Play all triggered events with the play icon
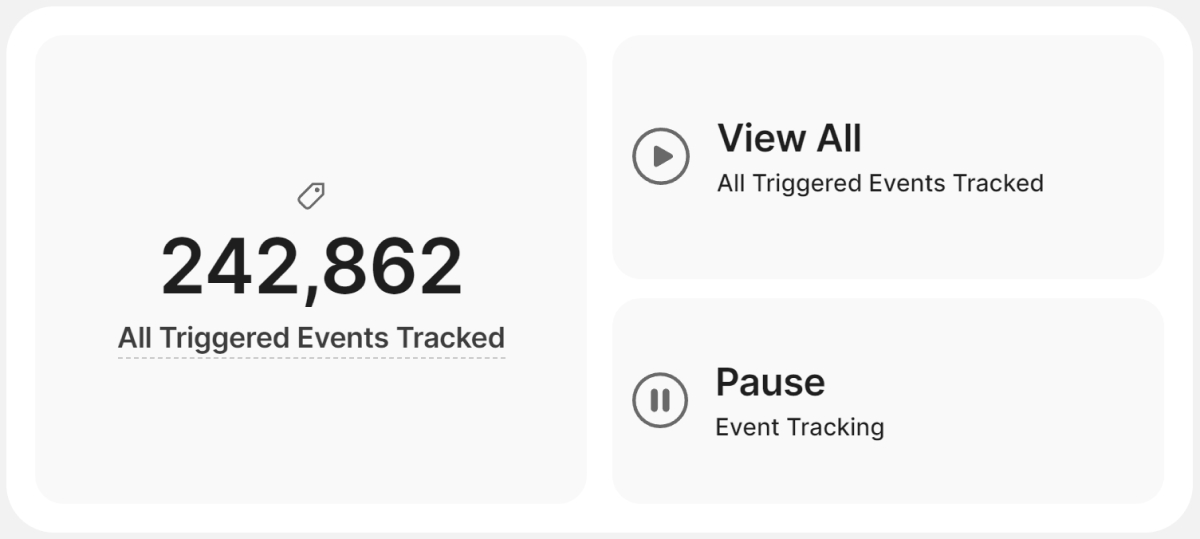 pos(660,156)
